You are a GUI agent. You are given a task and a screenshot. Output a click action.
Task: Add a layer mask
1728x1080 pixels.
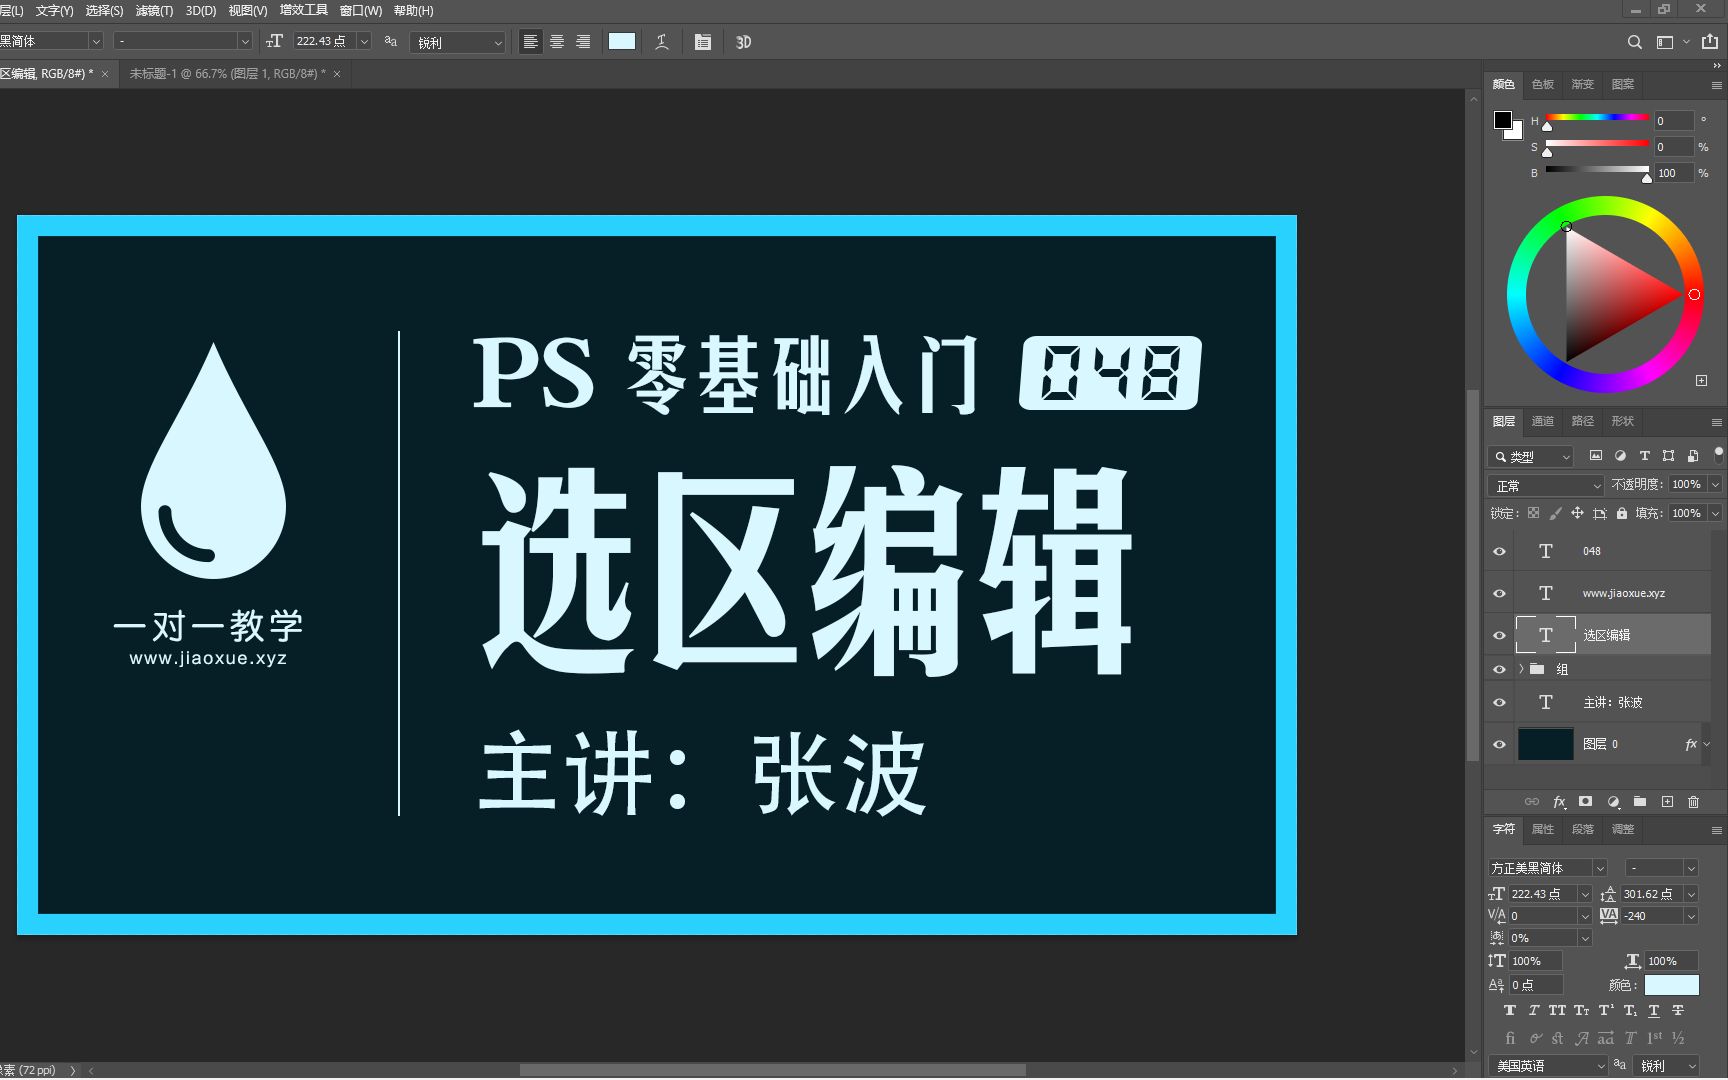click(x=1585, y=802)
